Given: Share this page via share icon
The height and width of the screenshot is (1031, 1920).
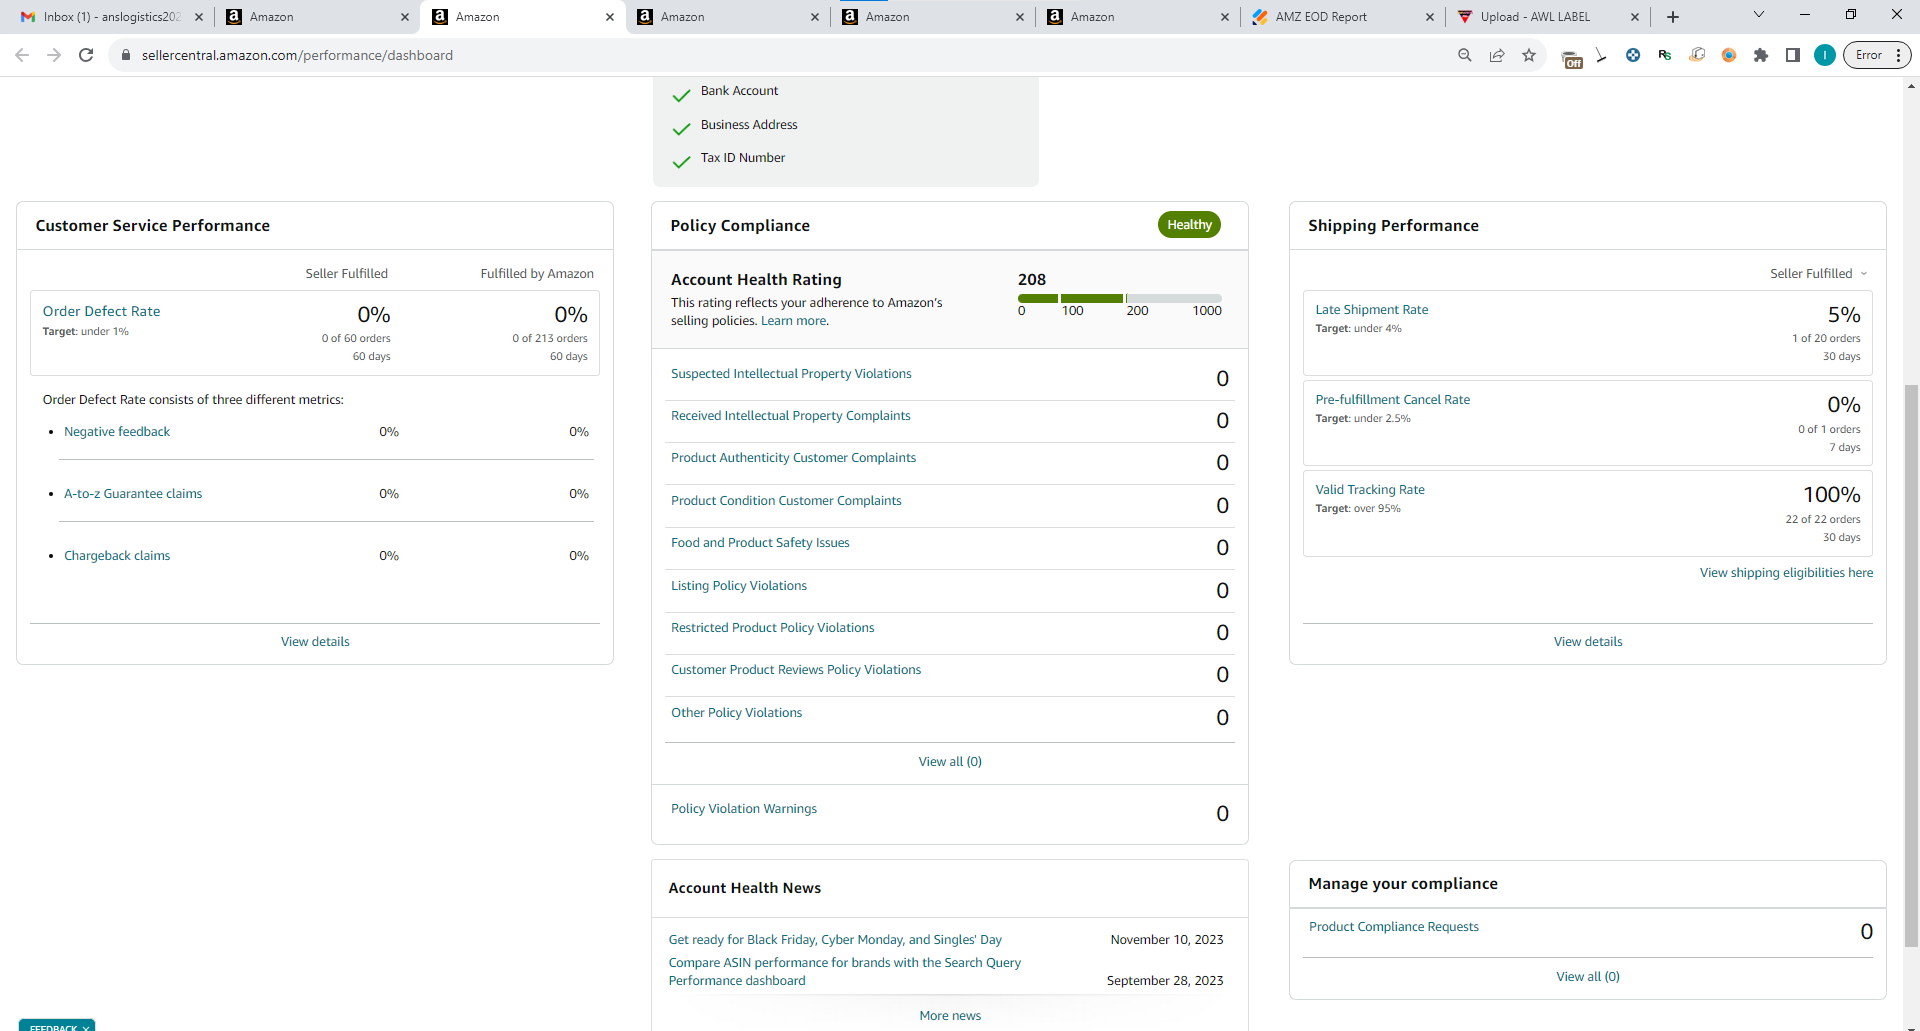Looking at the screenshot, I should (1497, 55).
